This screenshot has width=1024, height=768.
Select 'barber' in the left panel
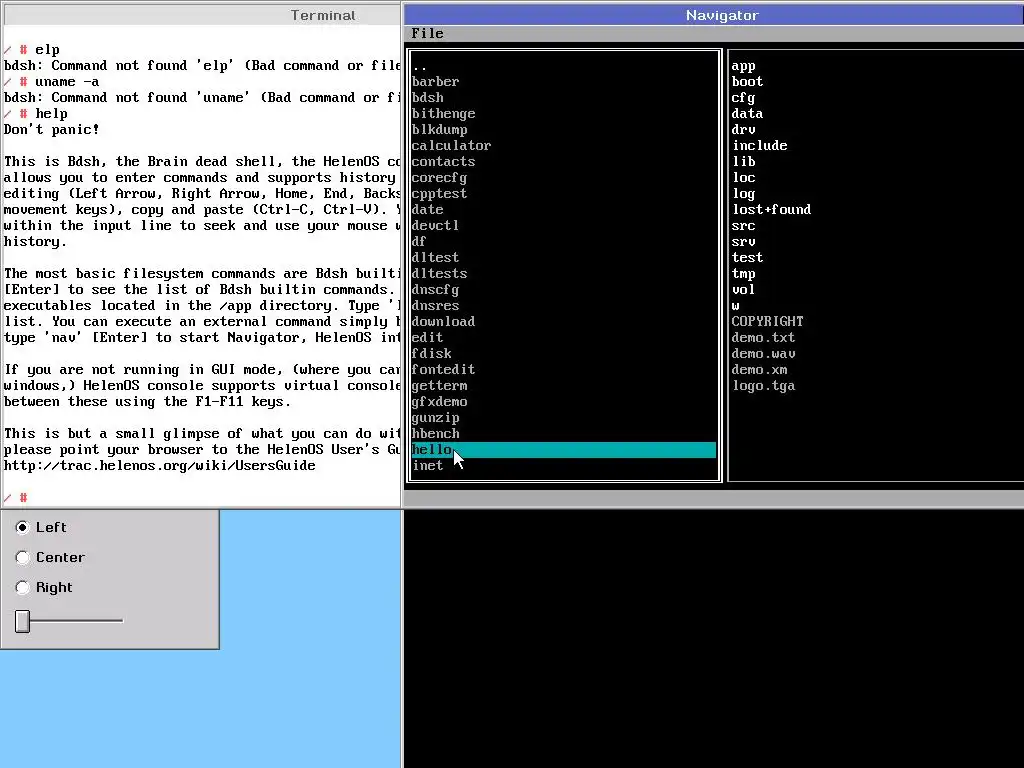tap(436, 82)
